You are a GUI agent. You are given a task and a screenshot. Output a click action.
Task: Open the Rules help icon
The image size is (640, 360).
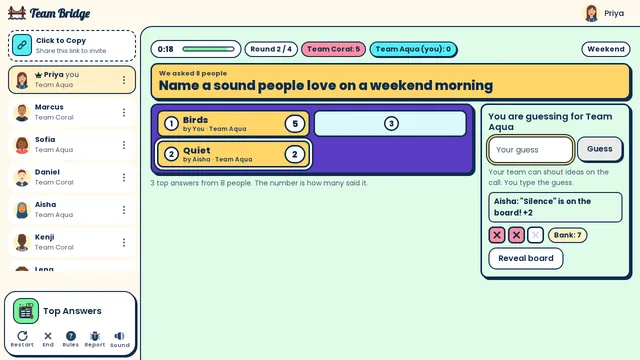click(x=71, y=339)
